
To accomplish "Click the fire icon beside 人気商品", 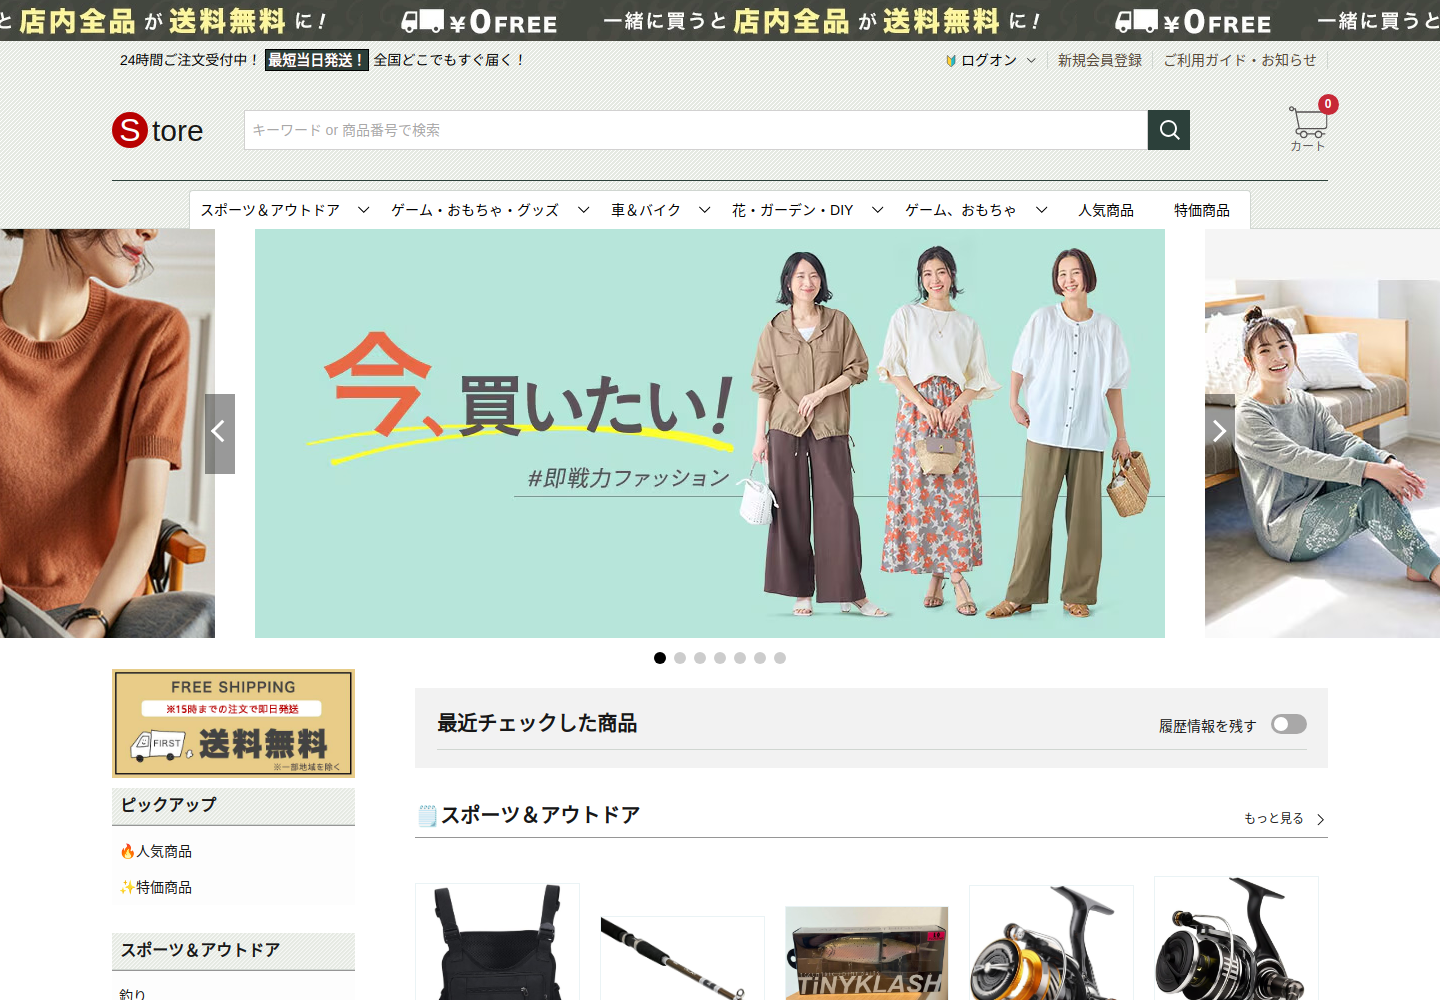I will pyautogui.click(x=127, y=851).
